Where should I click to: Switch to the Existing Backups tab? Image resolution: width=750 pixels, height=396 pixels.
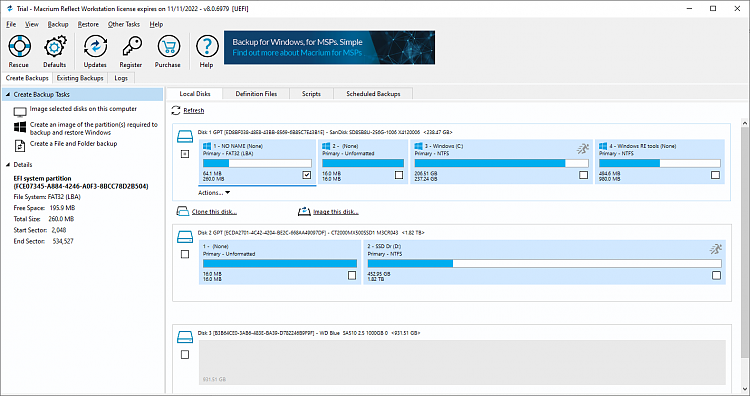[x=80, y=78]
